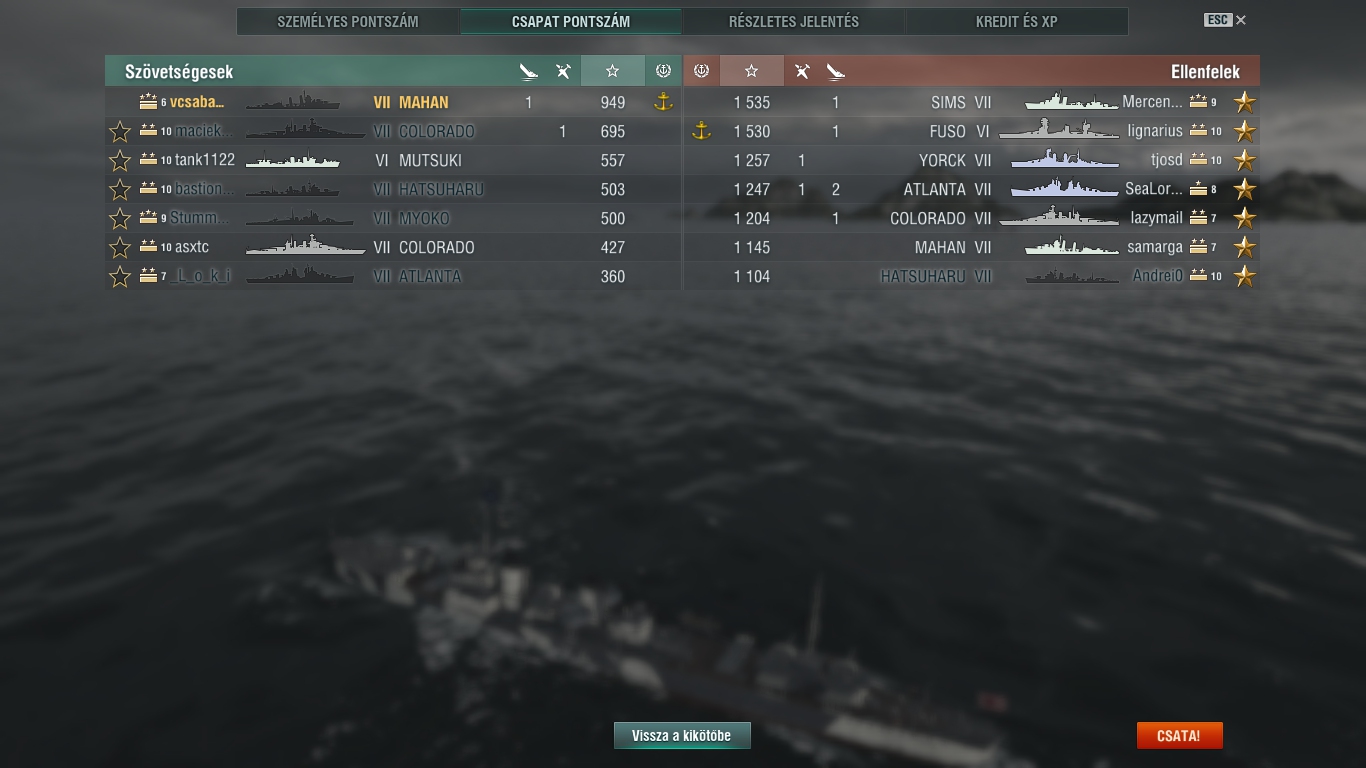Open the Kredit és XP tab

point(1017,21)
